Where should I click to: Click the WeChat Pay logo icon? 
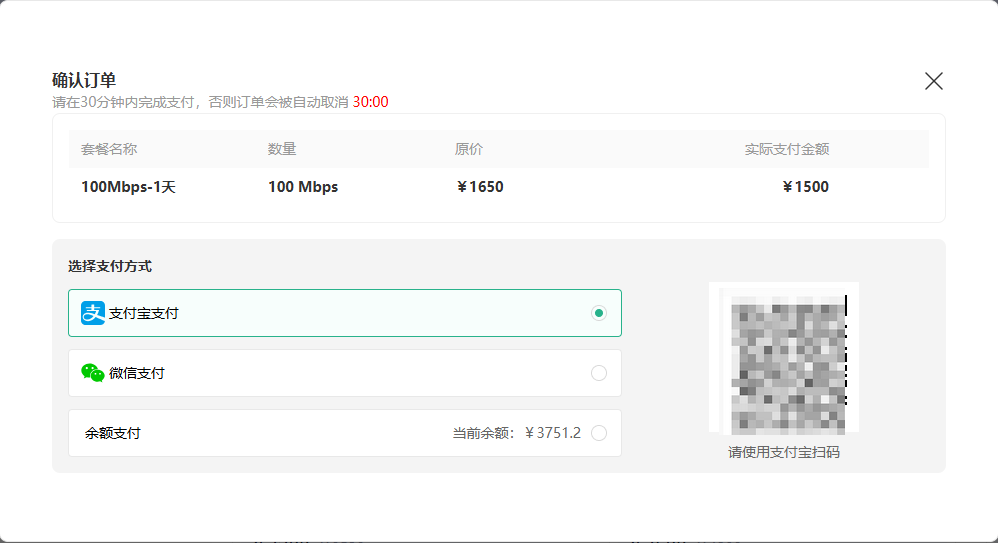coord(93,373)
